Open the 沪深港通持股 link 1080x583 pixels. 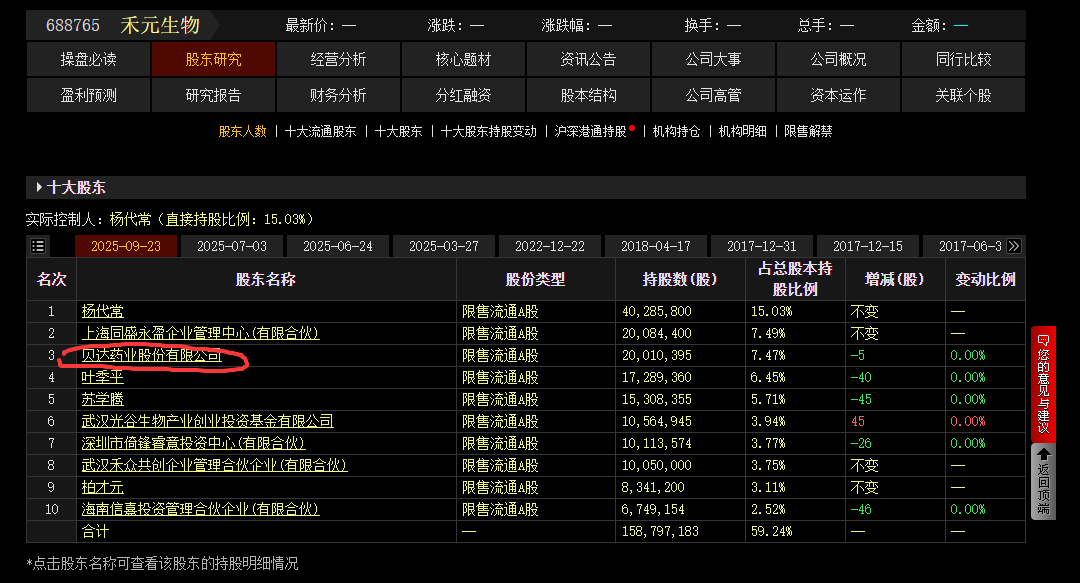[x=590, y=131]
